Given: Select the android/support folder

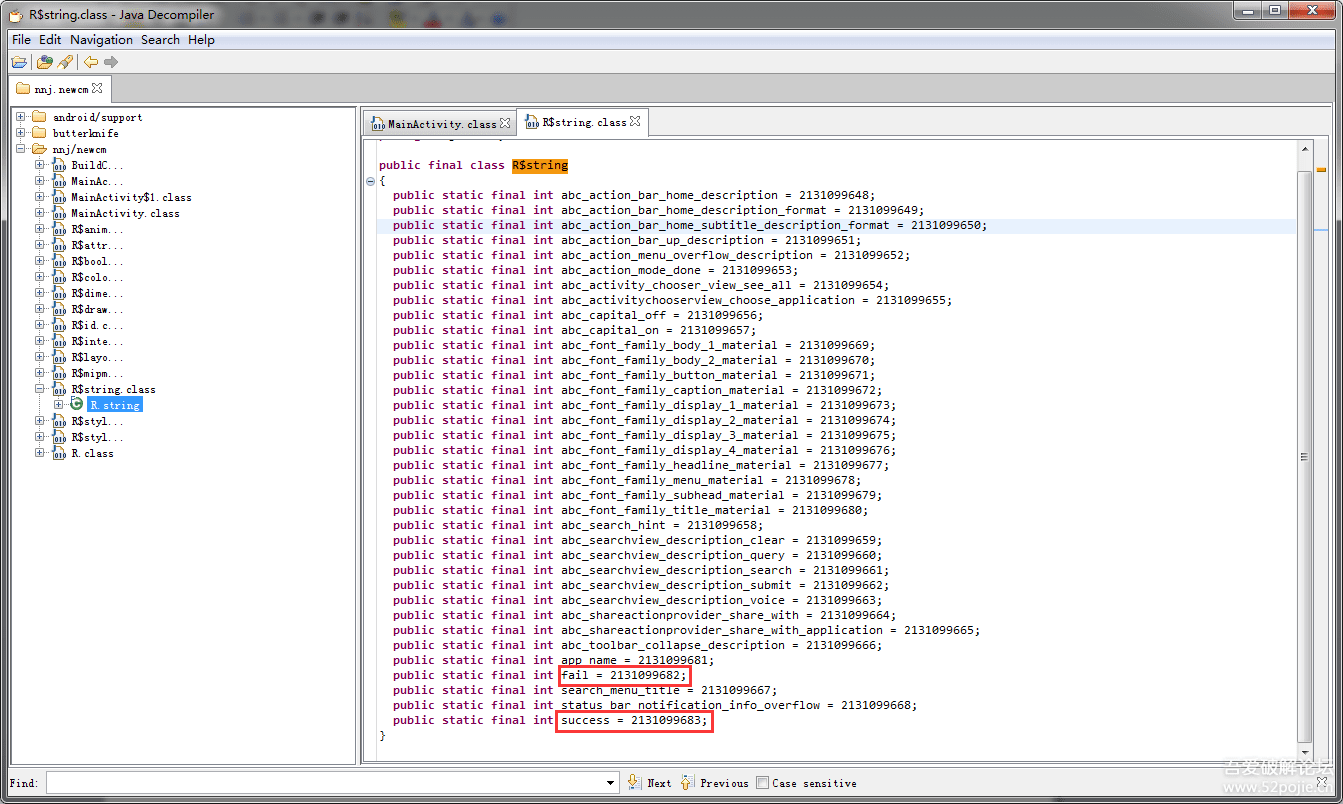Looking at the screenshot, I should click(97, 117).
